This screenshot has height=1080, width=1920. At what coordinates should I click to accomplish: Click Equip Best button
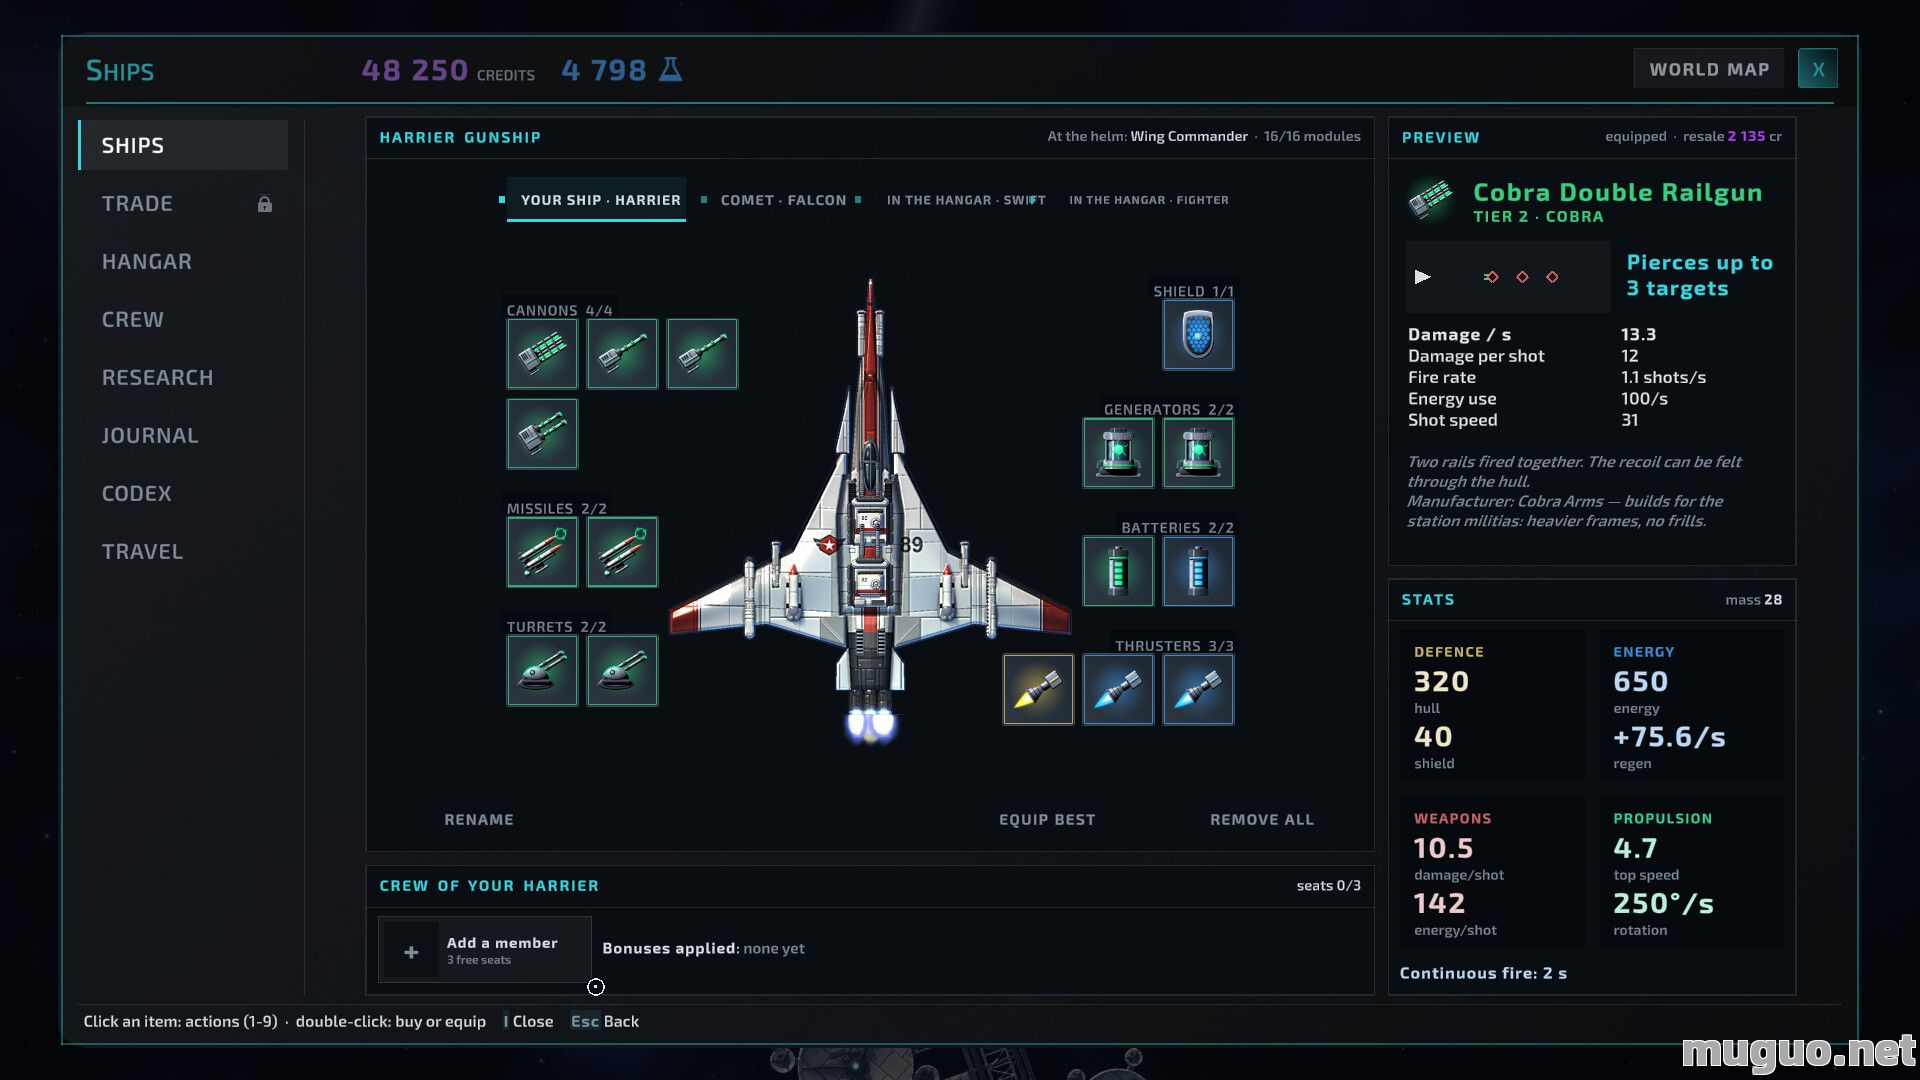click(x=1047, y=820)
